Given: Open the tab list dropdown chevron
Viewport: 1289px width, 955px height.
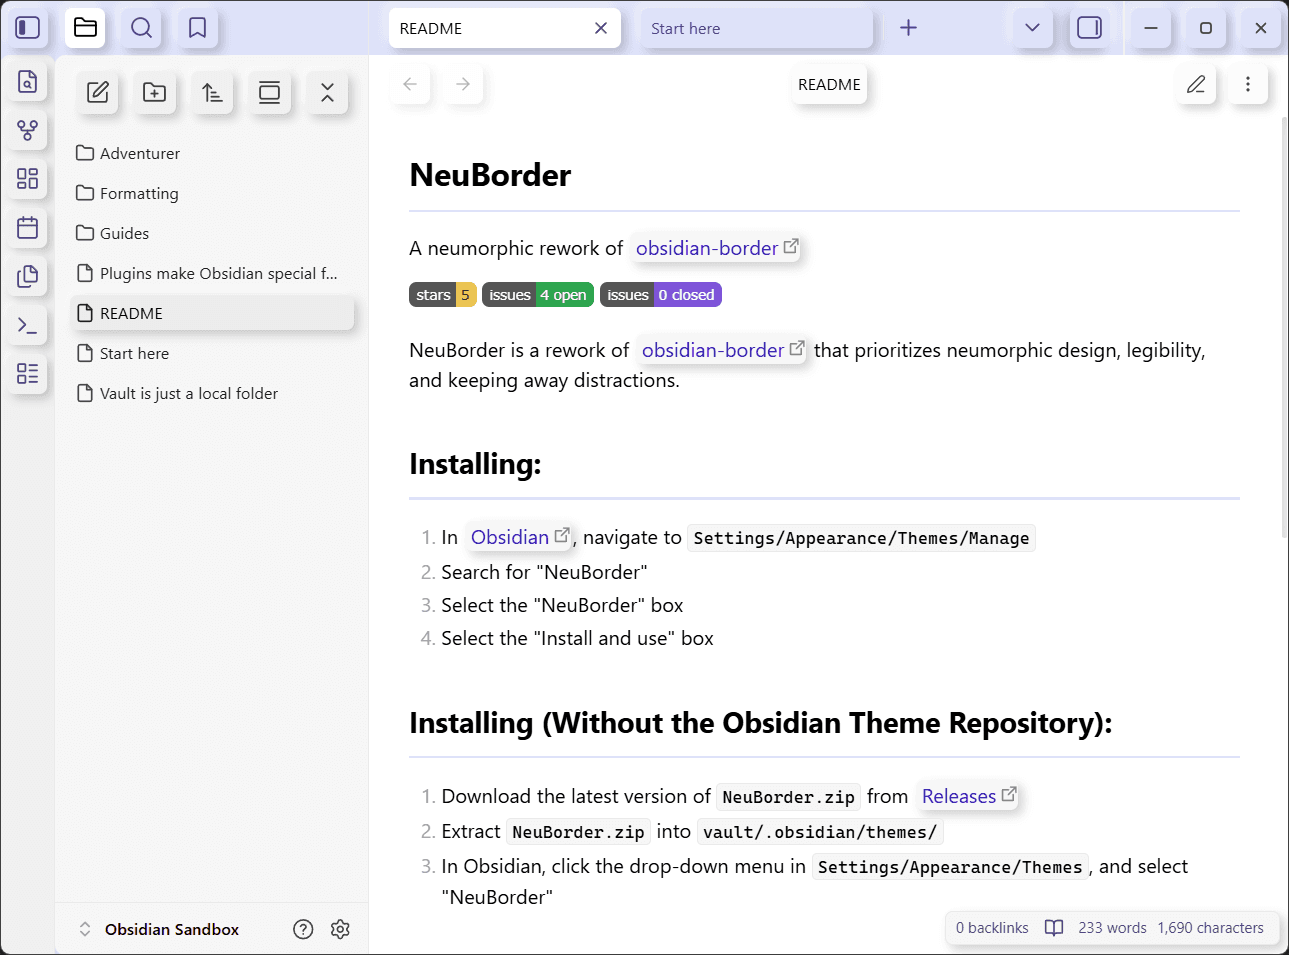Looking at the screenshot, I should [x=1033, y=28].
